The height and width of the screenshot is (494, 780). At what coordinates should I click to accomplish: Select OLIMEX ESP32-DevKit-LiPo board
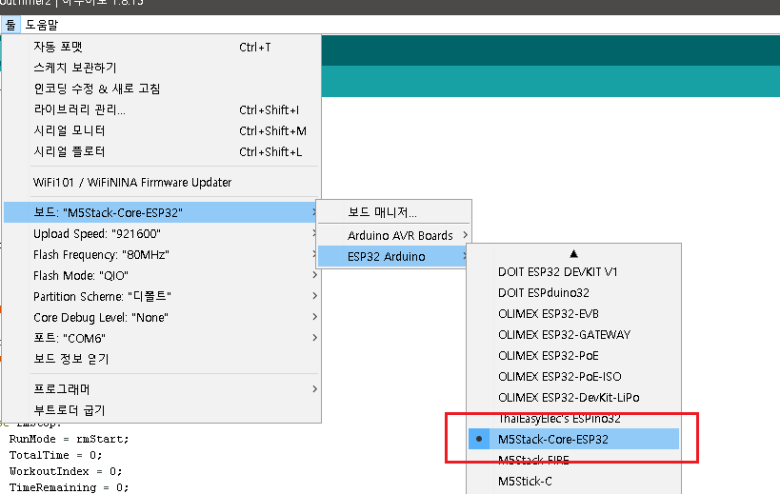[x=574, y=397]
